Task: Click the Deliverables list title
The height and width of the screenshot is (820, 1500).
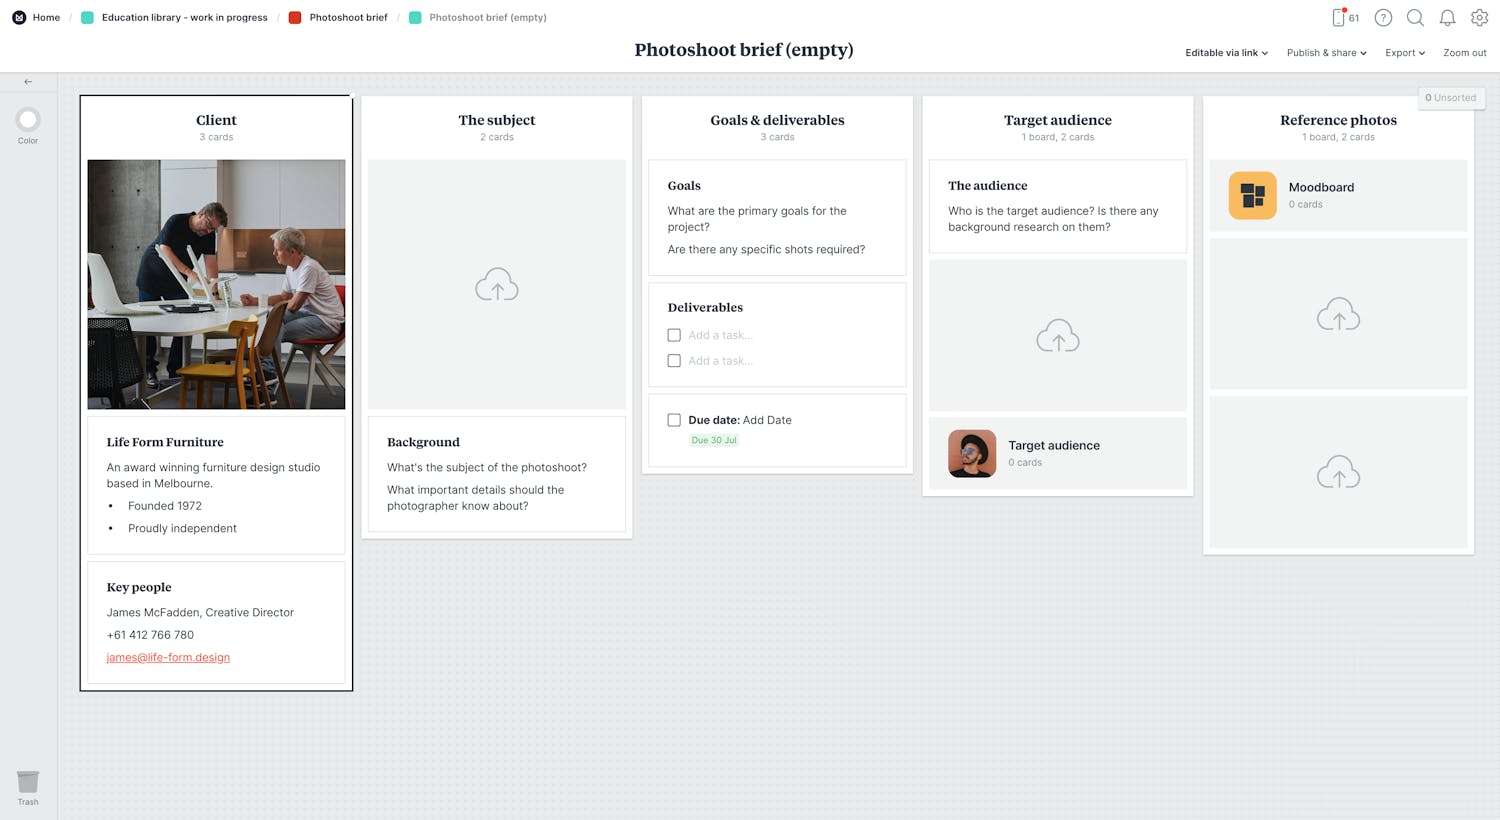Action: [x=705, y=308]
